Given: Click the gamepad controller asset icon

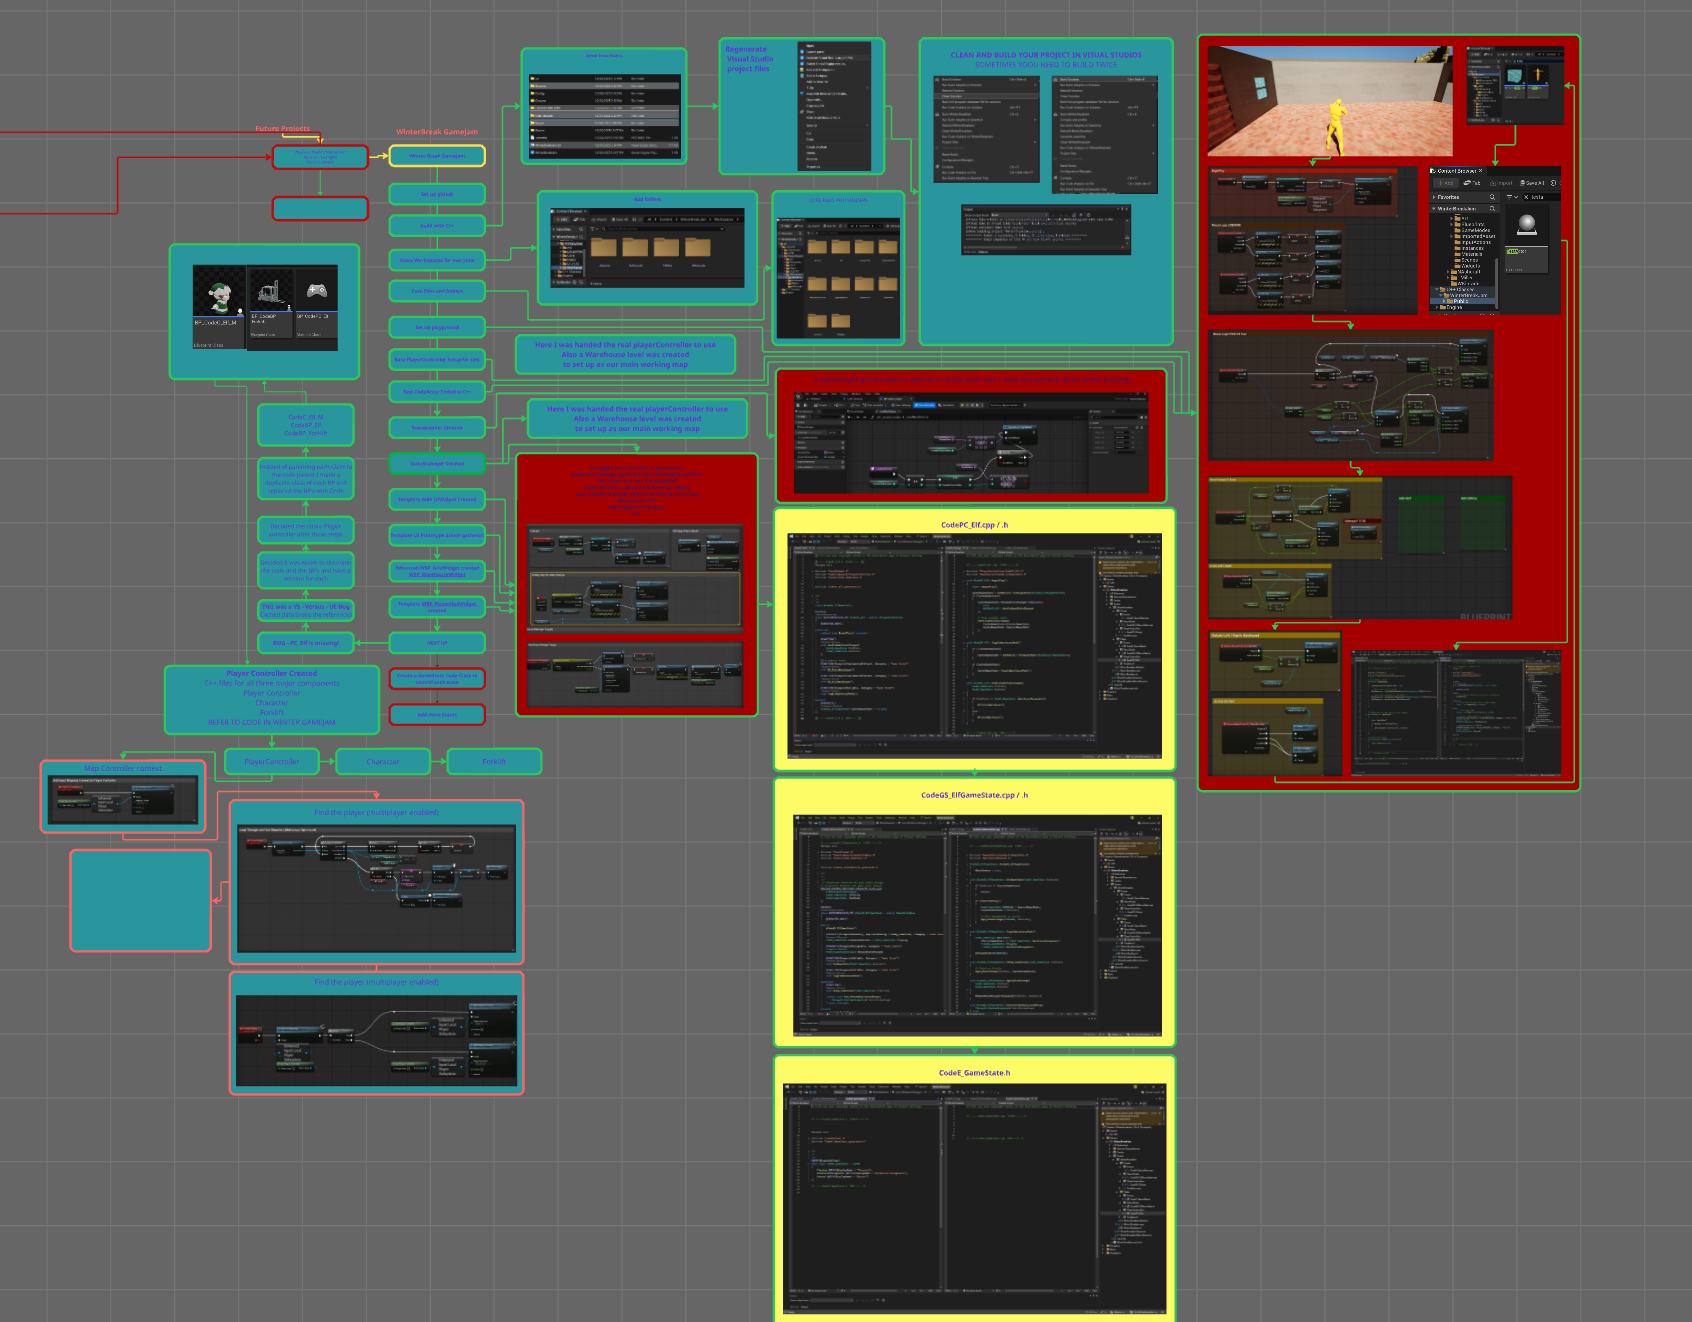Looking at the screenshot, I should (x=316, y=291).
